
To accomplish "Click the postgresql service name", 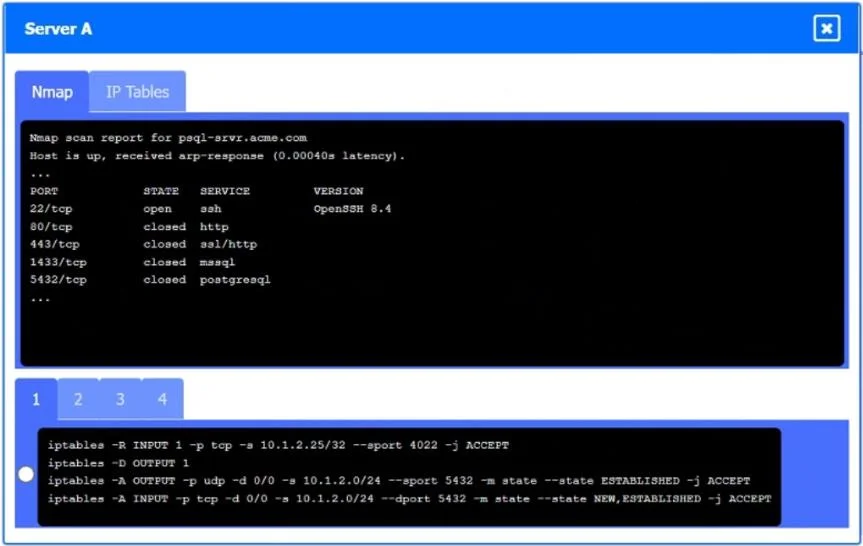I will tap(235, 280).
